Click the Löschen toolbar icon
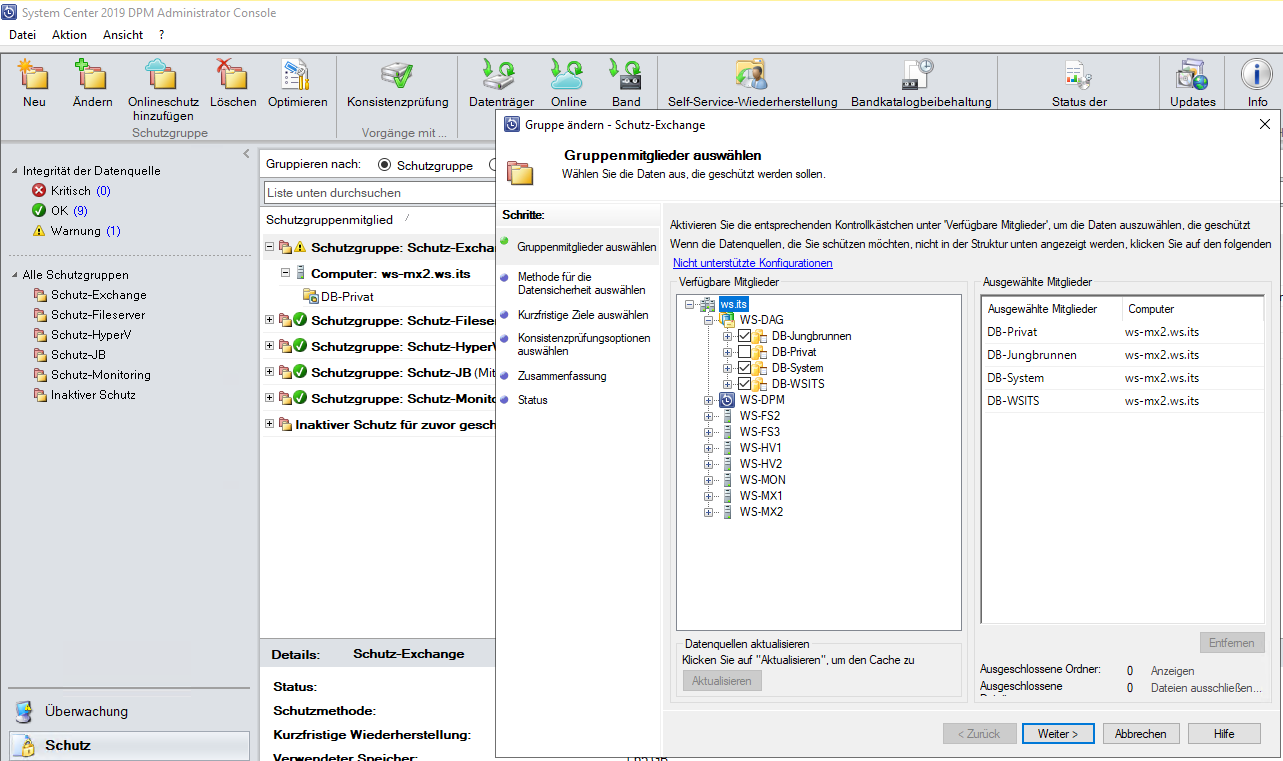Image resolution: width=1283 pixels, height=761 pixels. 233,75
